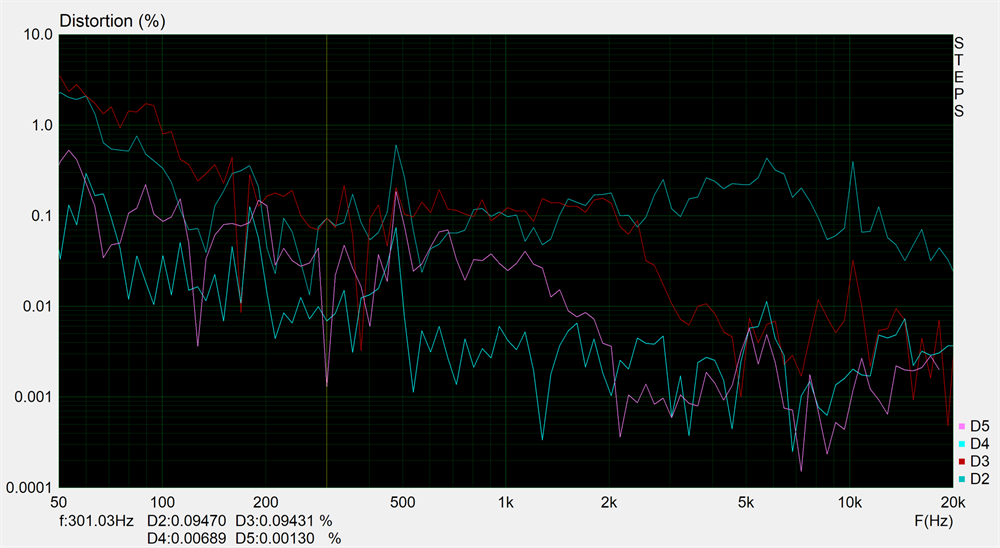Click the "0.1" distortion axis label
This screenshot has width=1000, height=548.
point(42,216)
